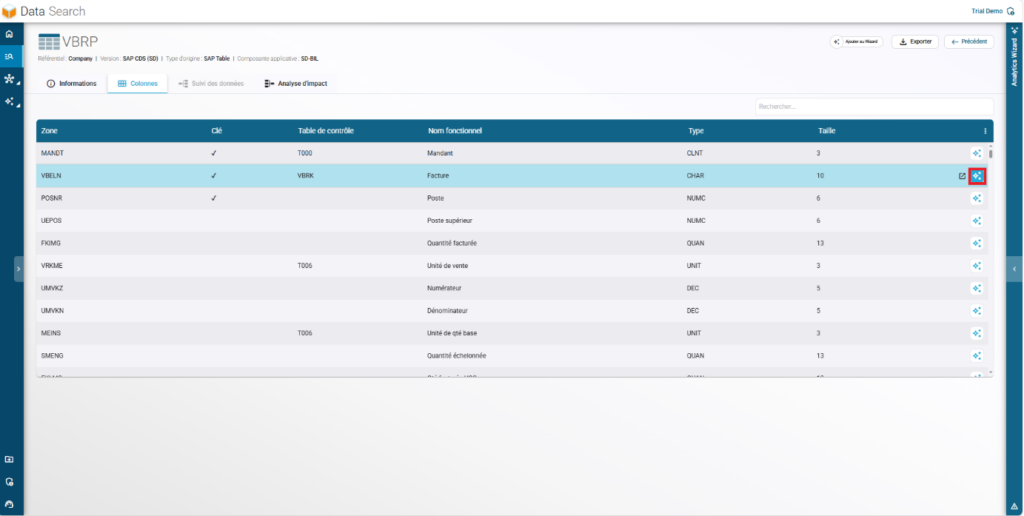Open the Analyse d'impact tab

(x=295, y=83)
